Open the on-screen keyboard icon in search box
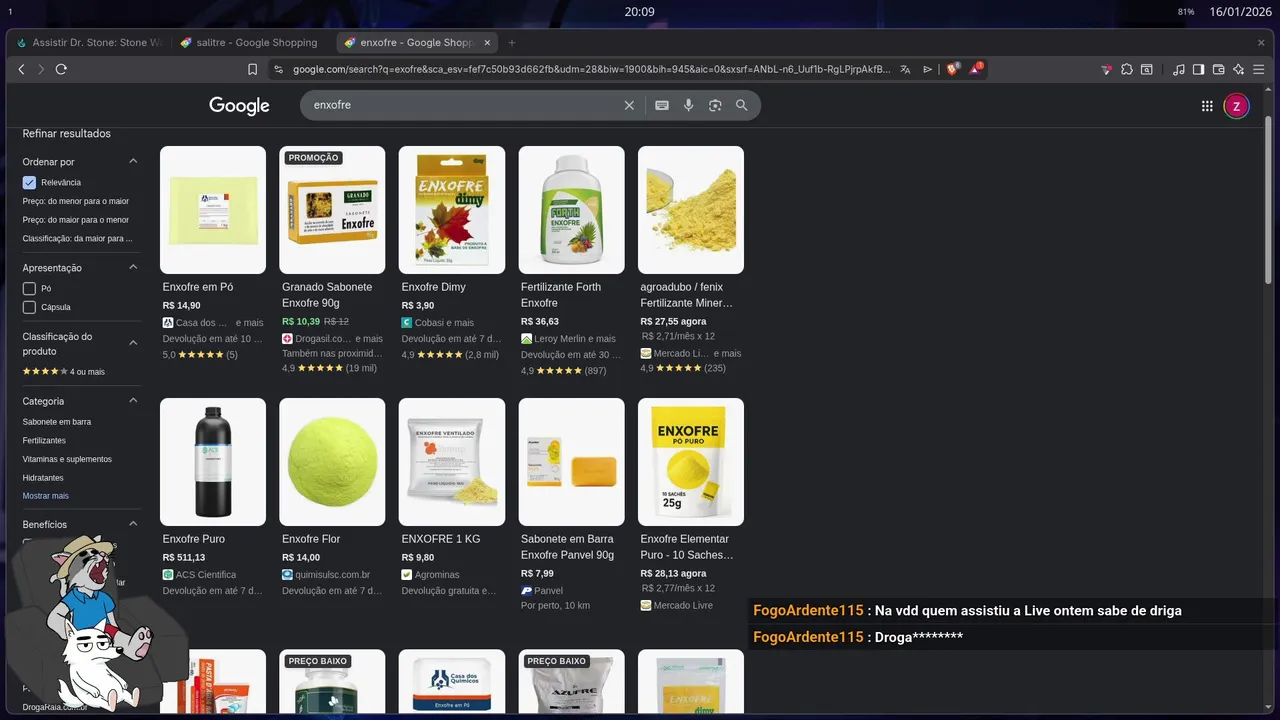This screenshot has height=720, width=1280. coord(662,105)
